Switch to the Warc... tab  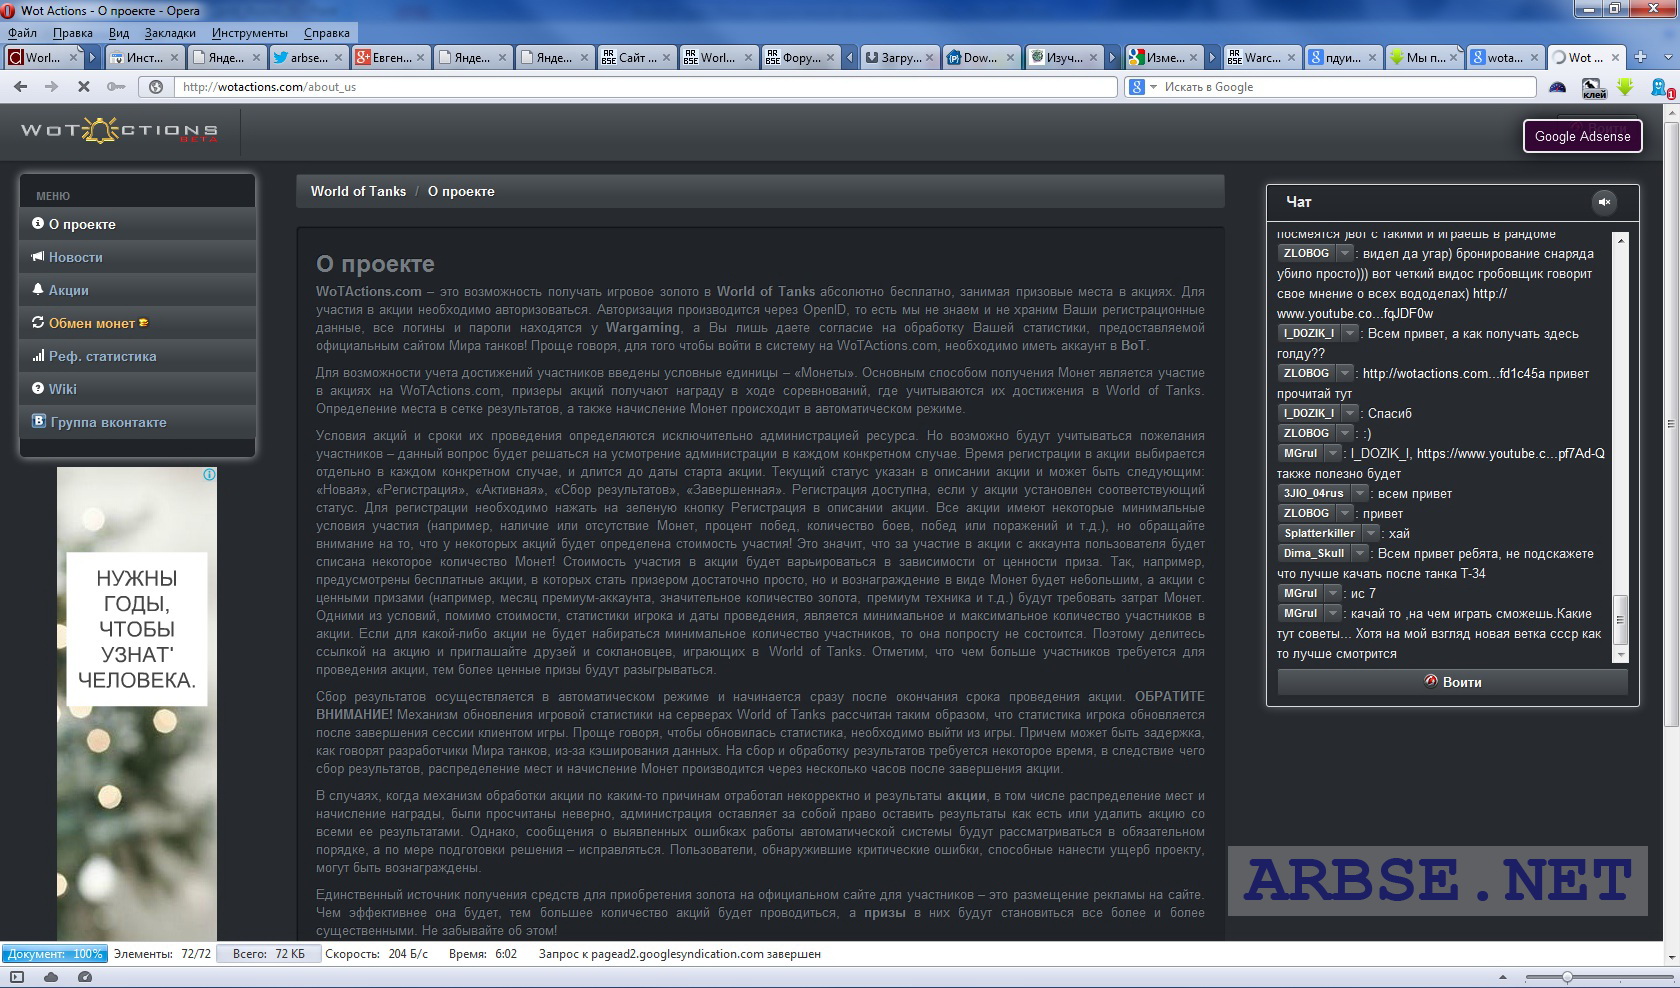(1262, 58)
